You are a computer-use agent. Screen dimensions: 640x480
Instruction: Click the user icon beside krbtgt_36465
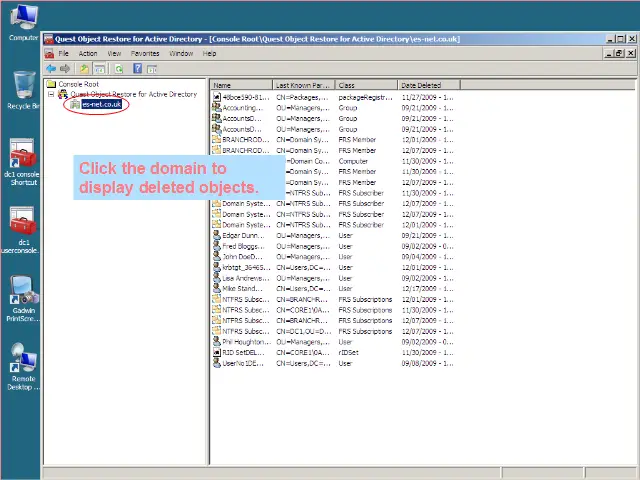click(x=217, y=267)
